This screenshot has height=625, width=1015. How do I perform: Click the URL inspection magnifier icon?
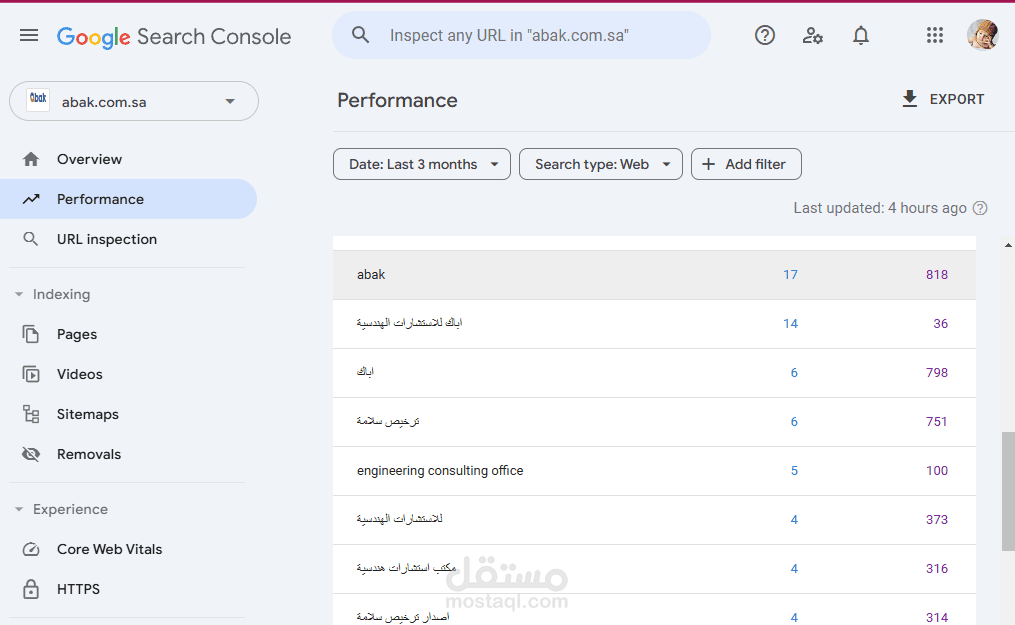coord(30,239)
